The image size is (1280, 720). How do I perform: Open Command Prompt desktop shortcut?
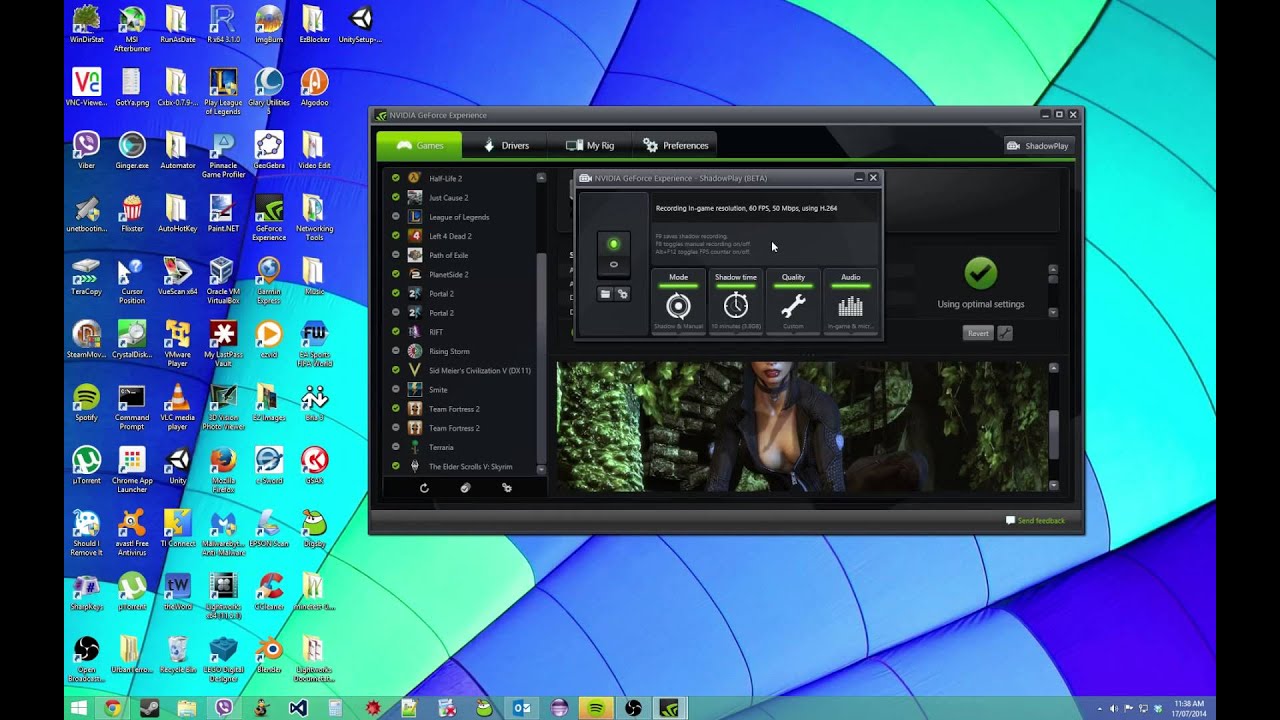[132, 406]
